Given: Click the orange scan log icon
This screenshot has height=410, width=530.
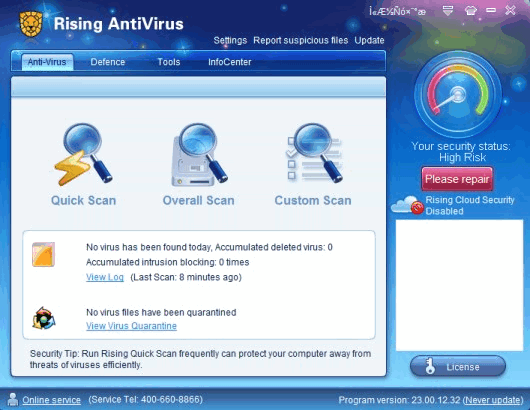Looking at the screenshot, I should coord(43,255).
